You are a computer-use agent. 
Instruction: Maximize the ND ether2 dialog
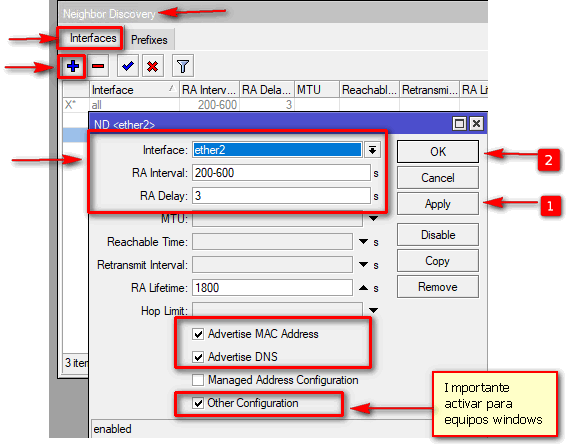coord(459,124)
